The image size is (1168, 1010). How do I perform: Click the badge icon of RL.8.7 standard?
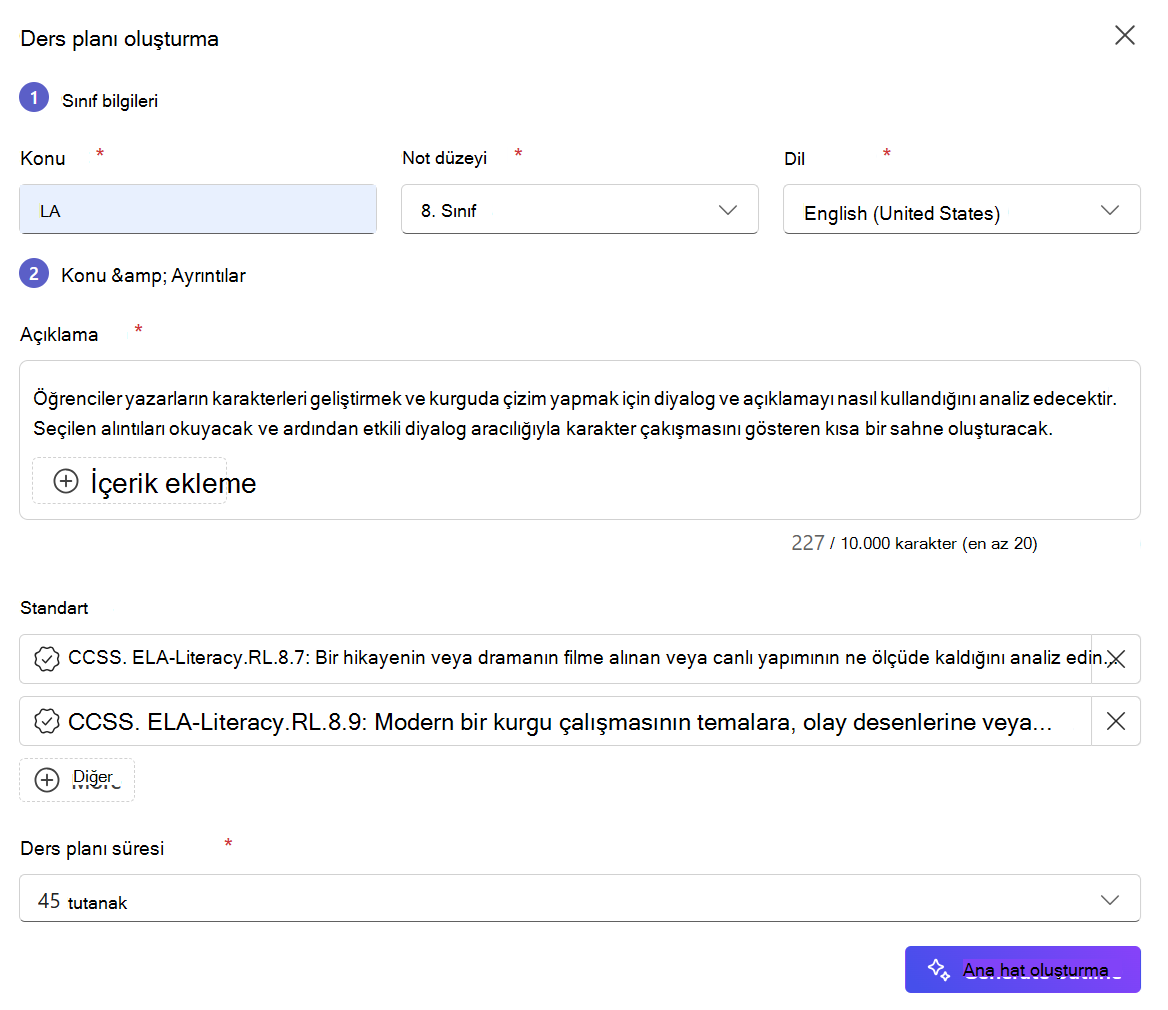47,659
